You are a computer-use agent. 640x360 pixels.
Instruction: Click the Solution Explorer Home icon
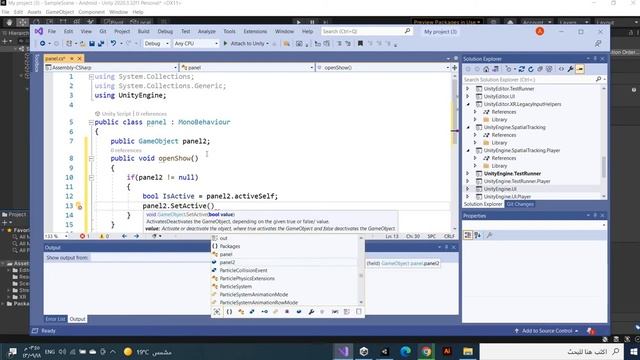point(486,69)
